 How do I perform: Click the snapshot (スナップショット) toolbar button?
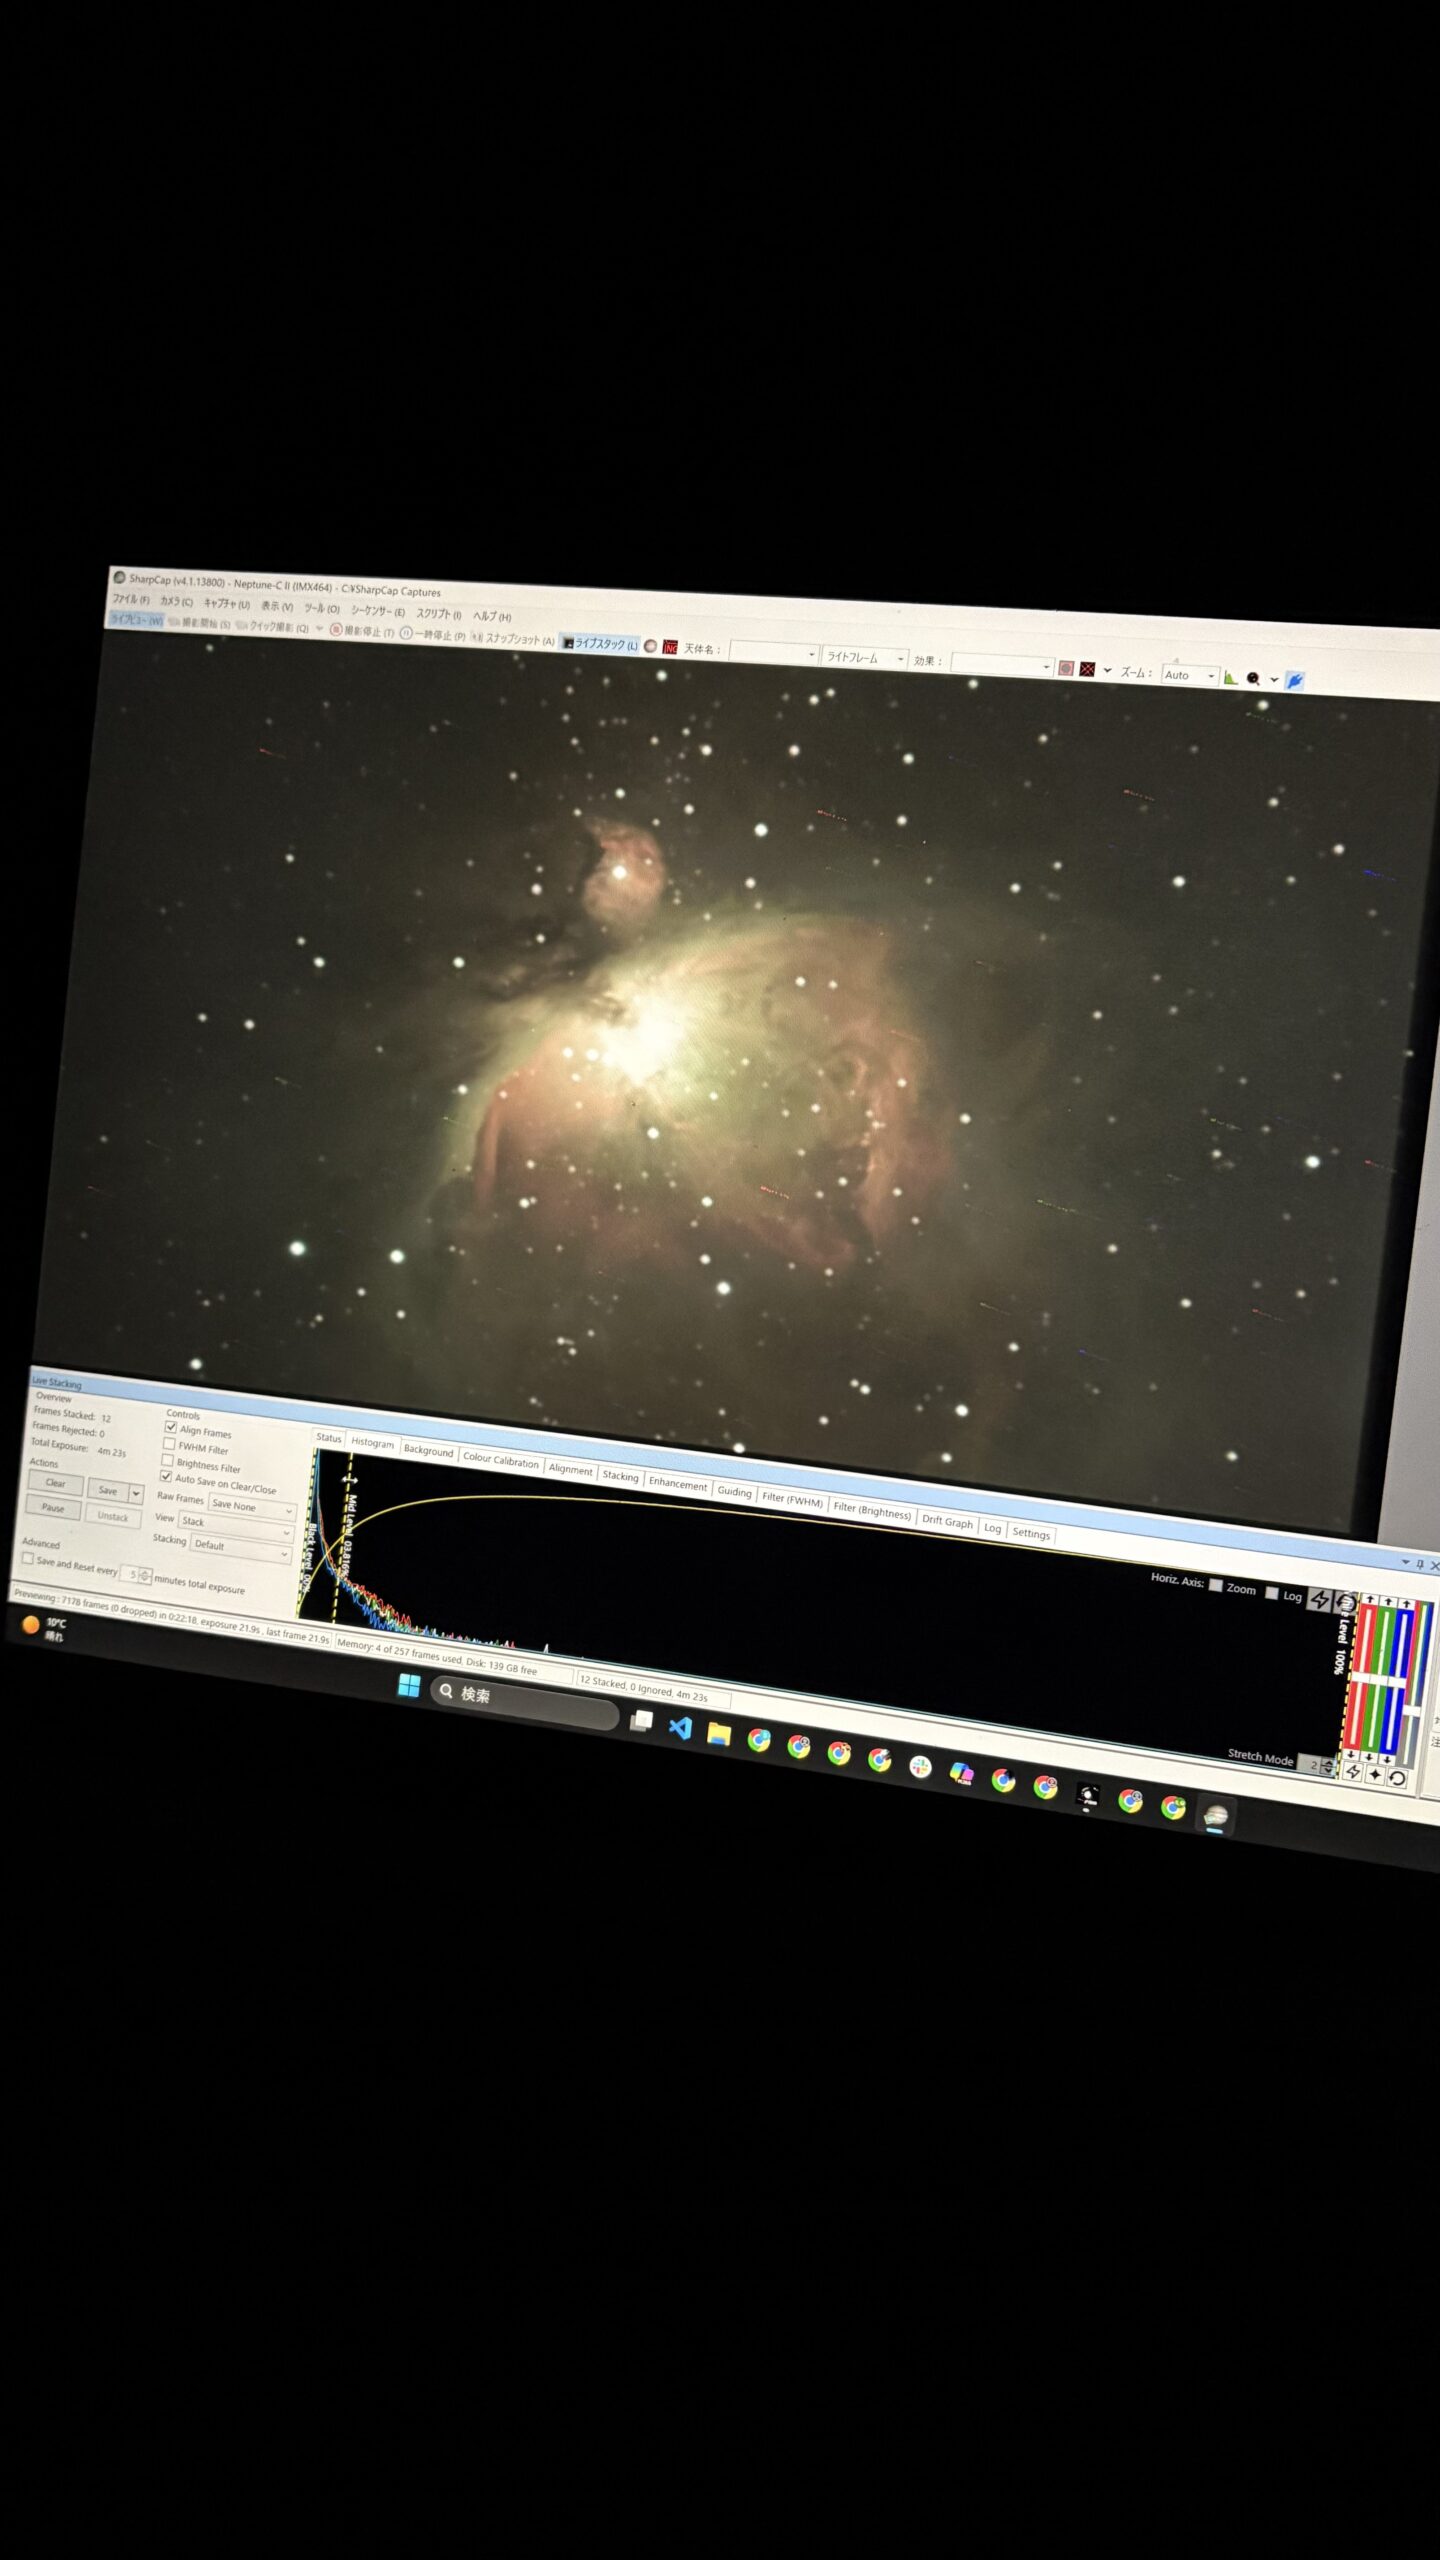tap(513, 639)
